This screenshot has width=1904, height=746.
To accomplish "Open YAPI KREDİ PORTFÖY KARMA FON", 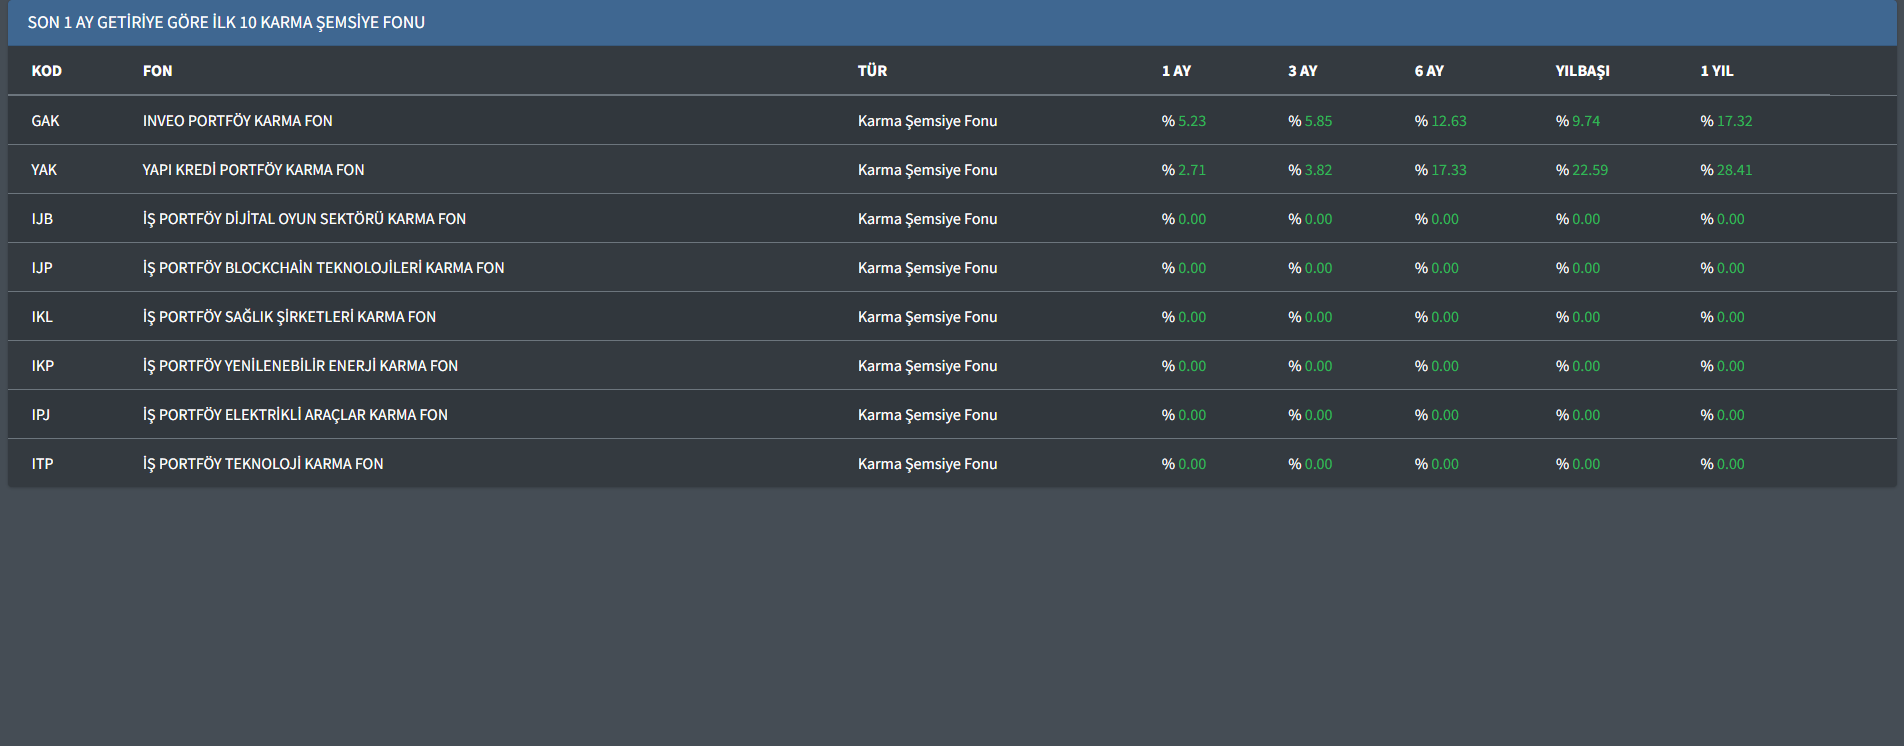I will pos(253,170).
